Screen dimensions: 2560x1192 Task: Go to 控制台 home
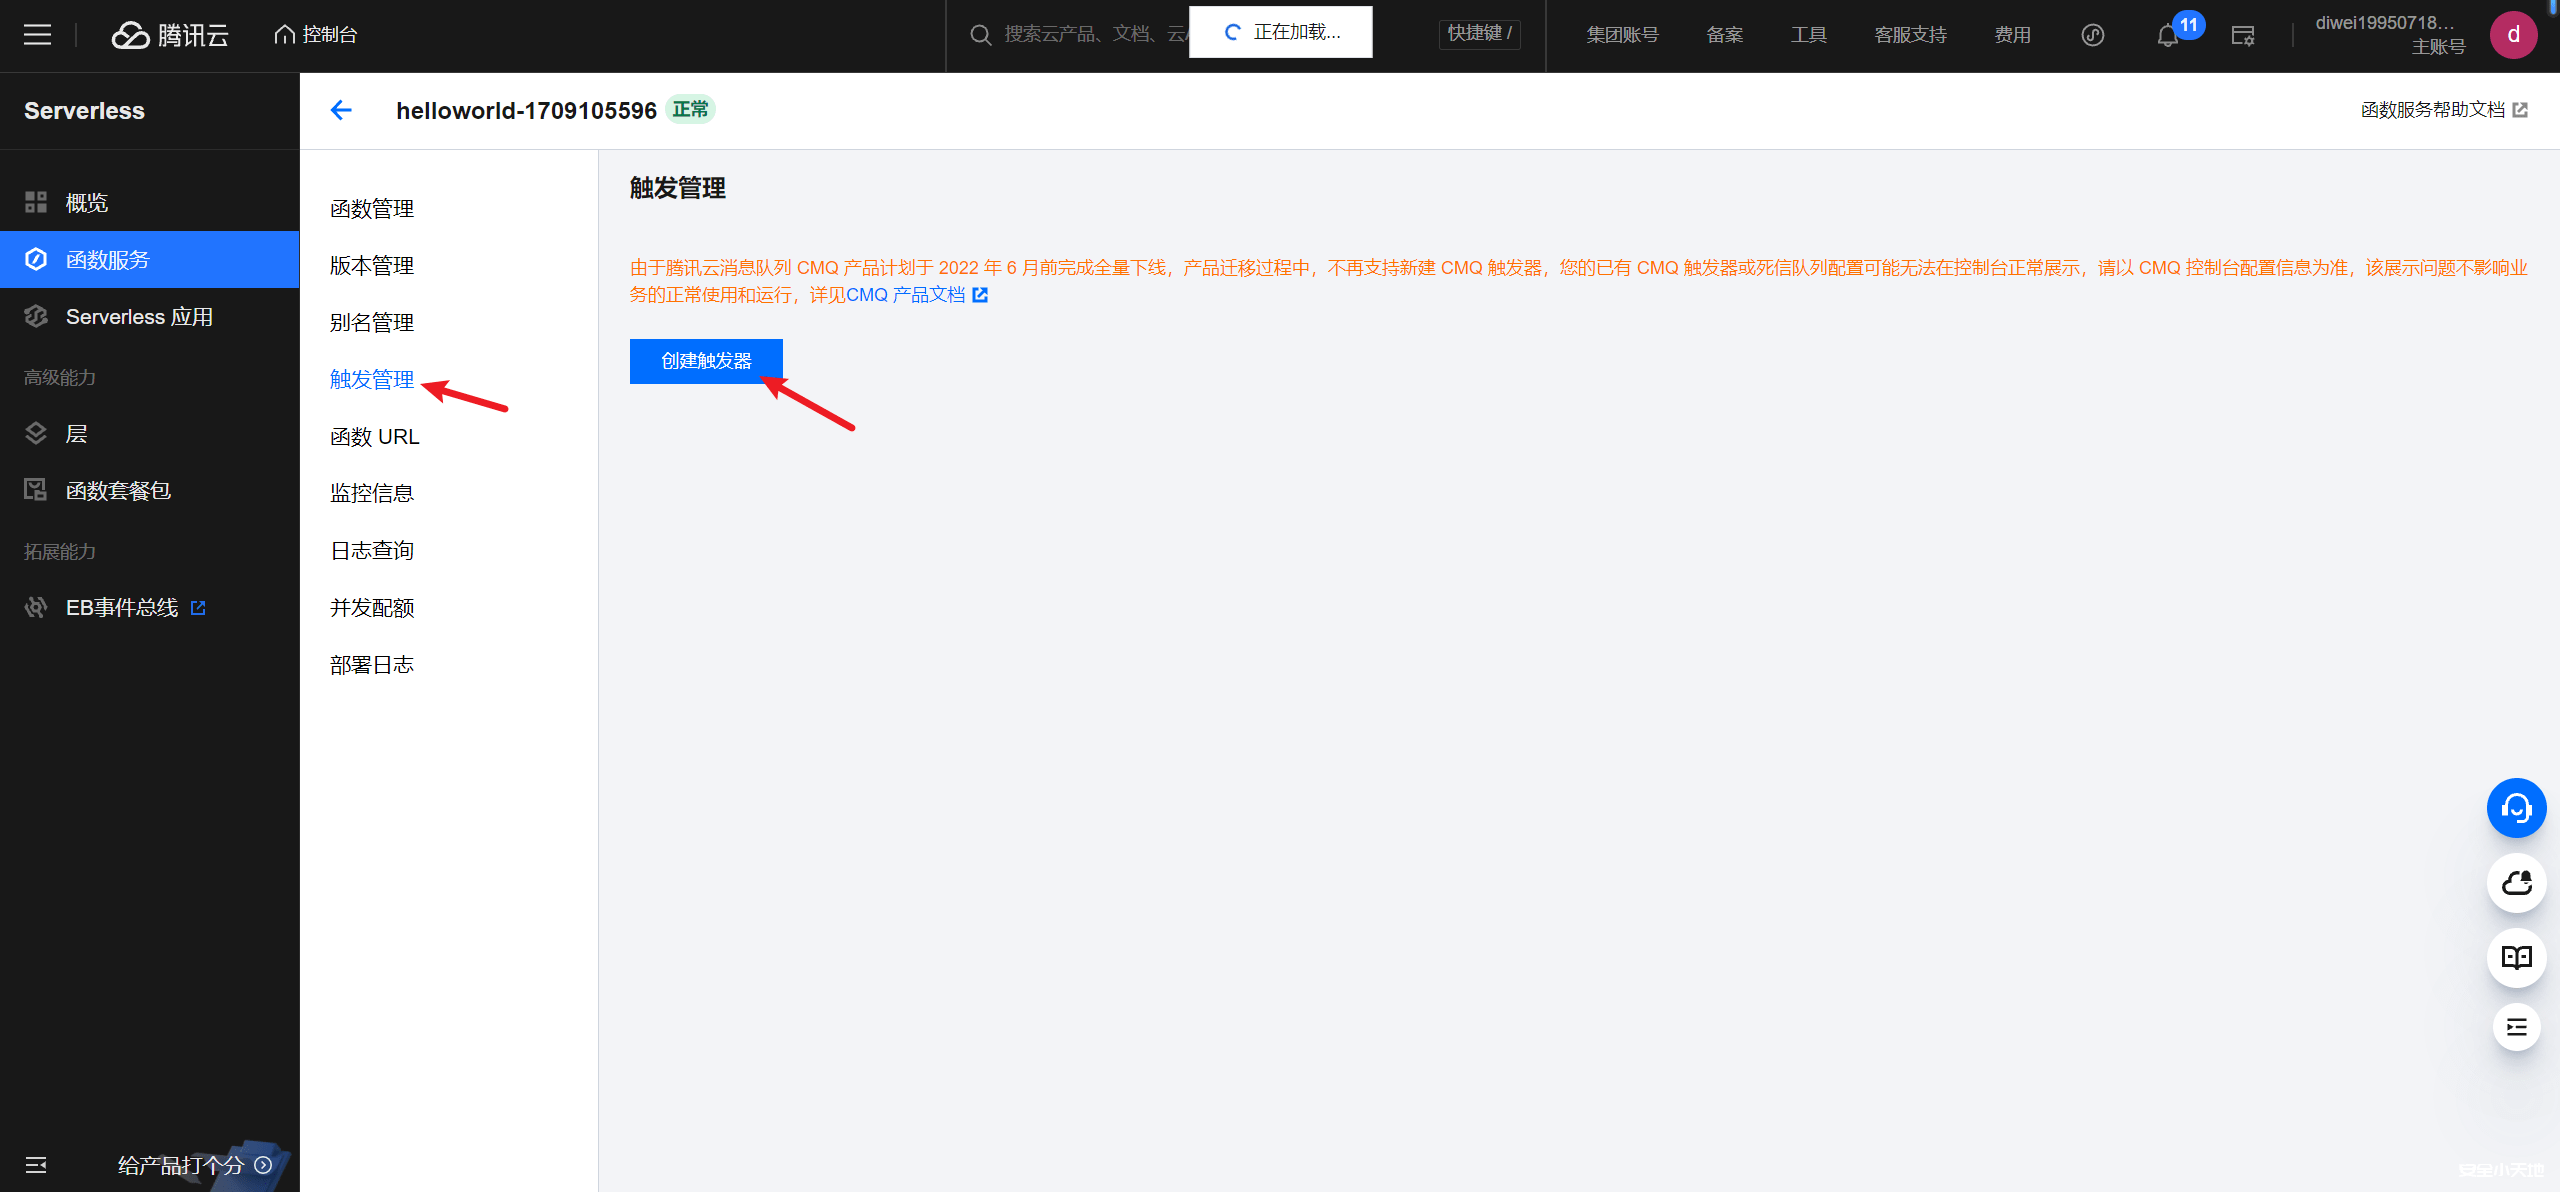316,35
